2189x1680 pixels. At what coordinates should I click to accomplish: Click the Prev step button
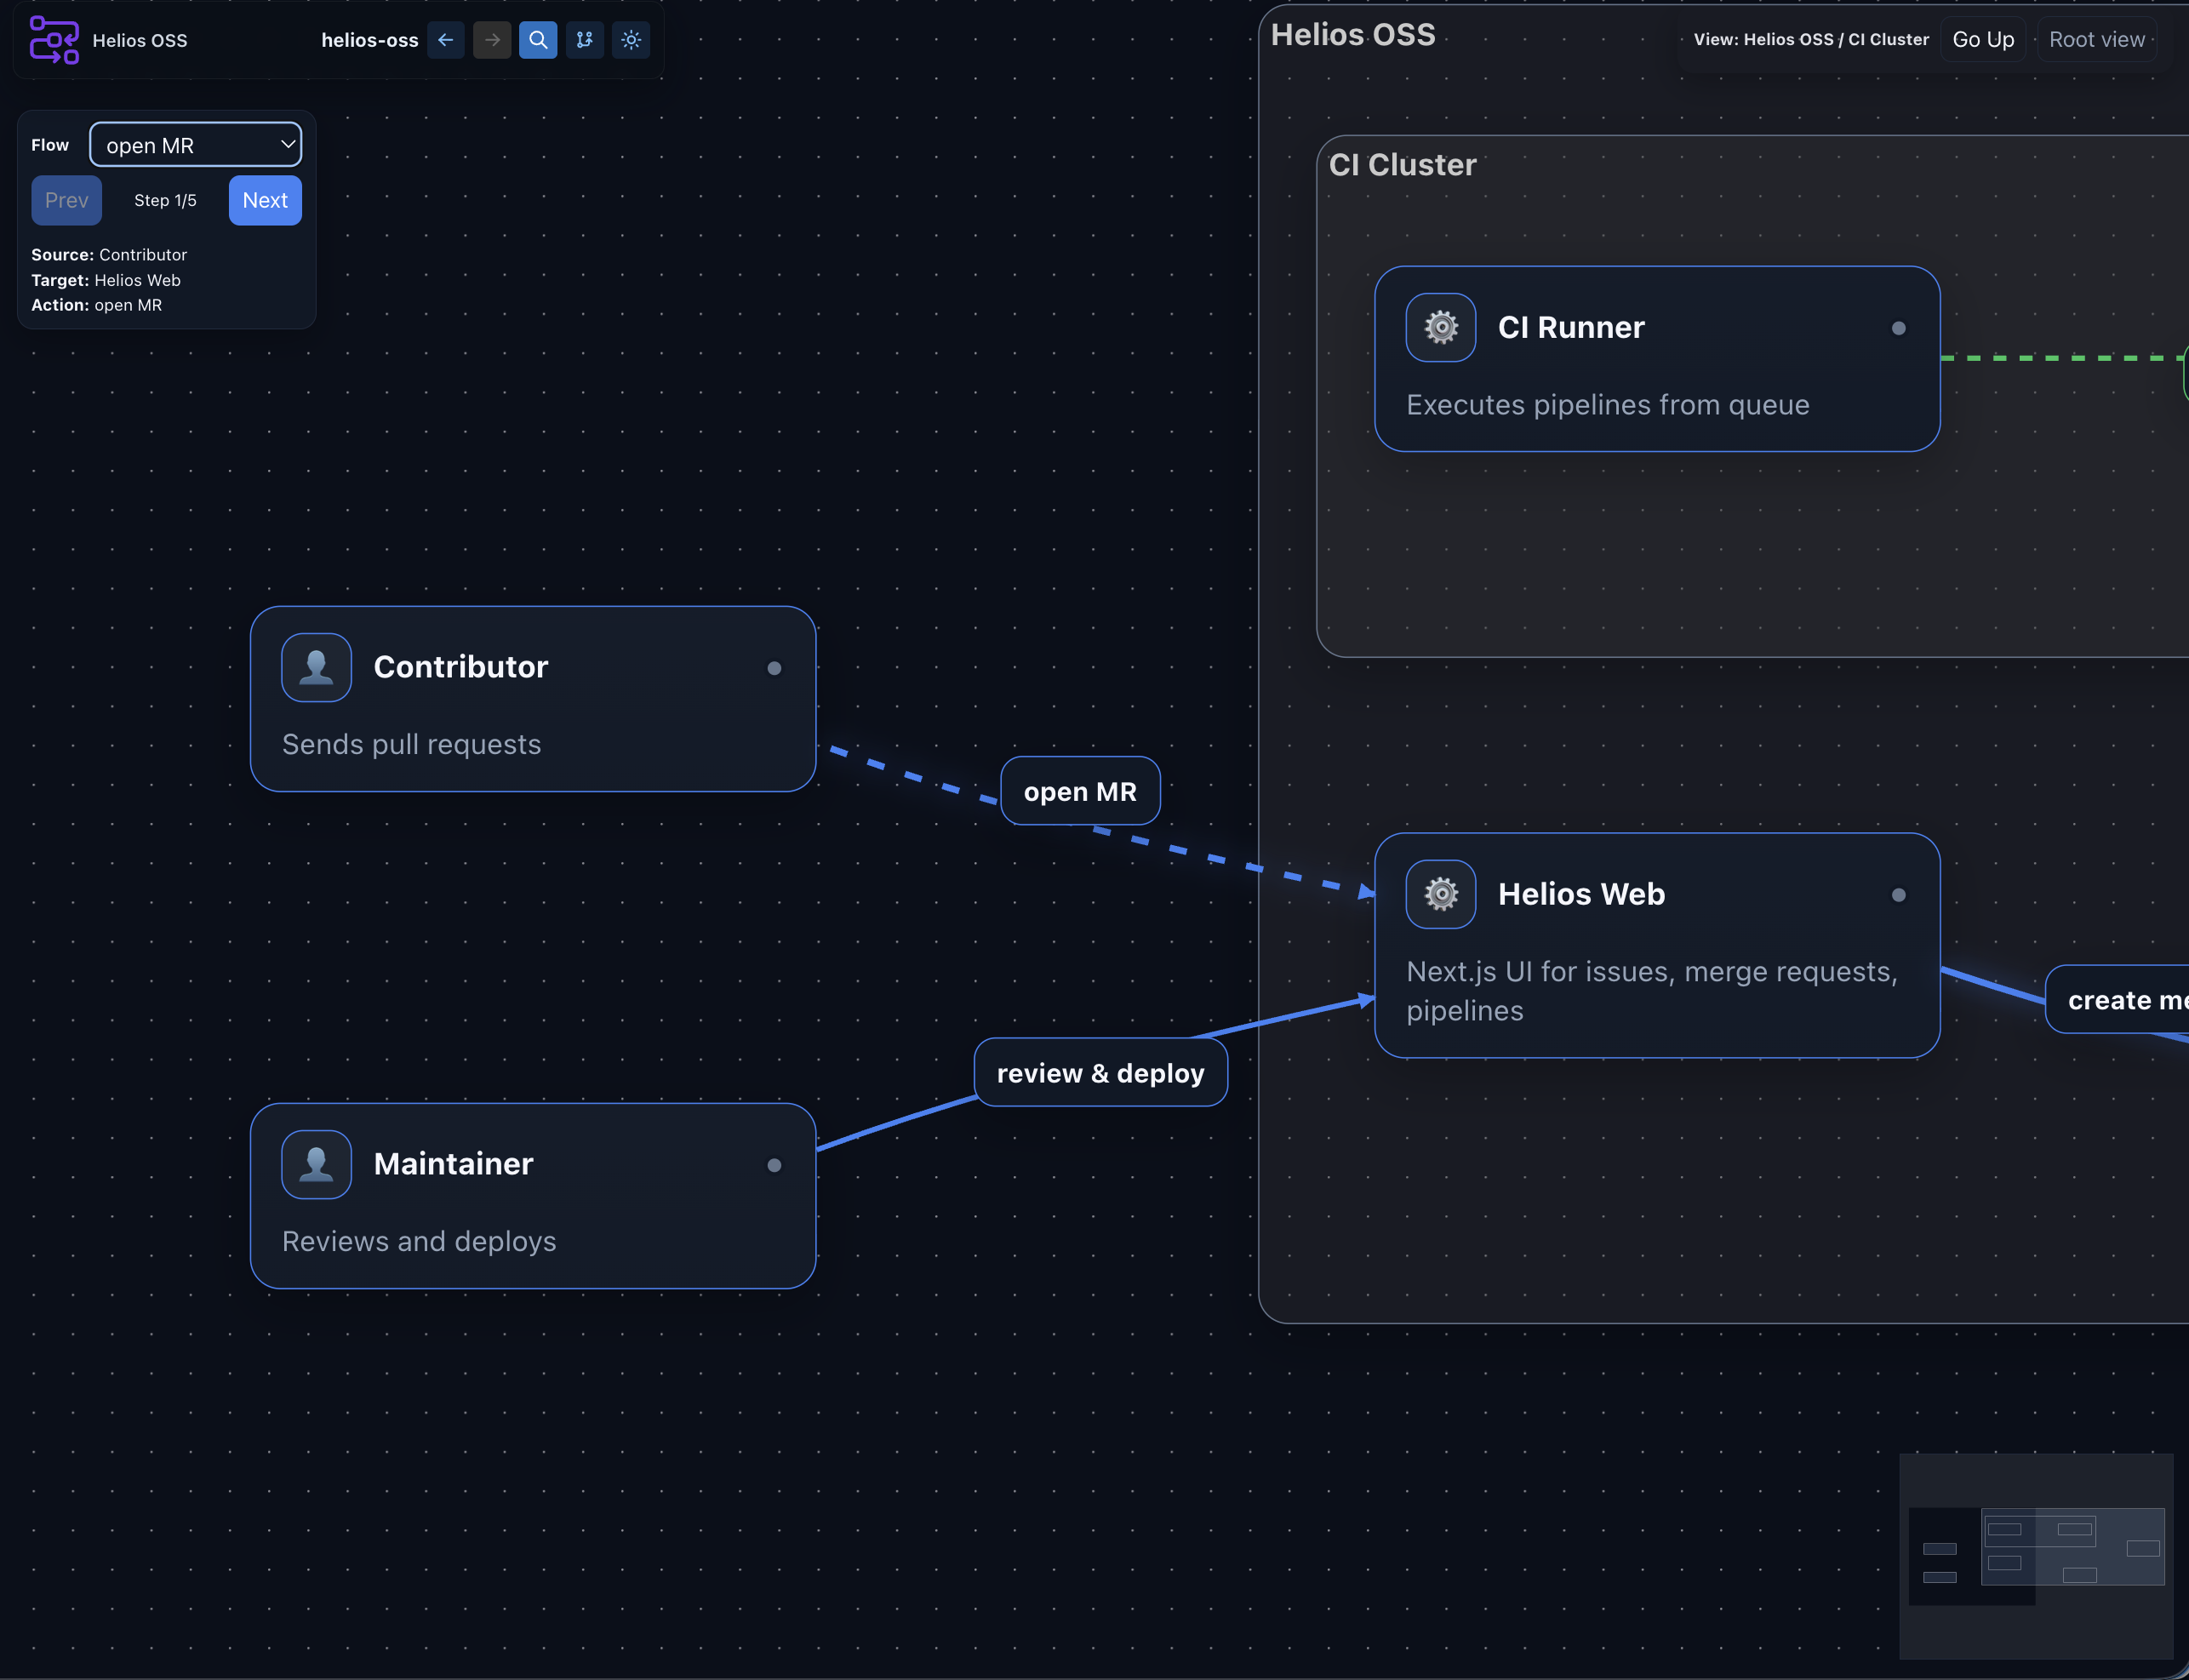[x=66, y=200]
